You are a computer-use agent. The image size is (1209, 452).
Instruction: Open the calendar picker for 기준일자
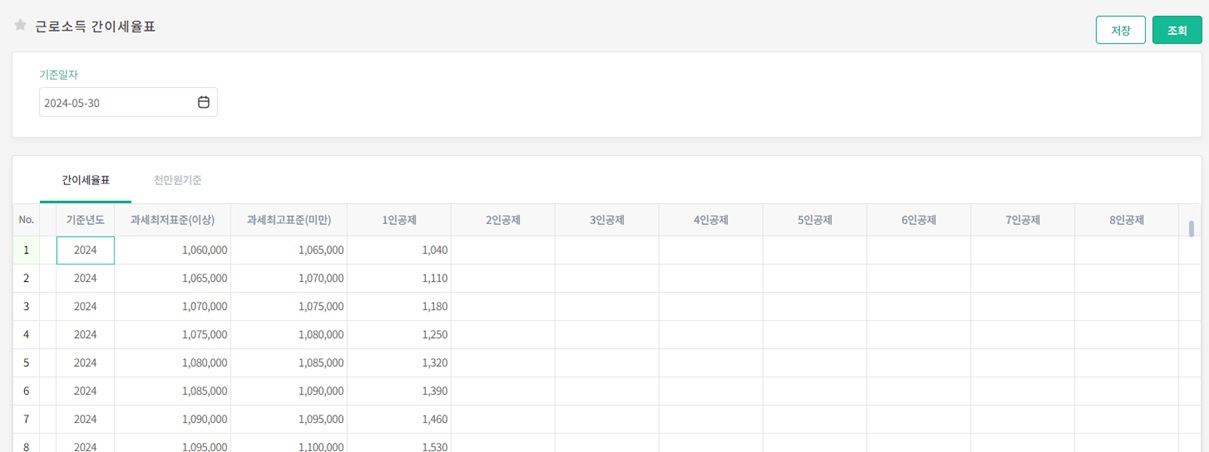pos(204,102)
